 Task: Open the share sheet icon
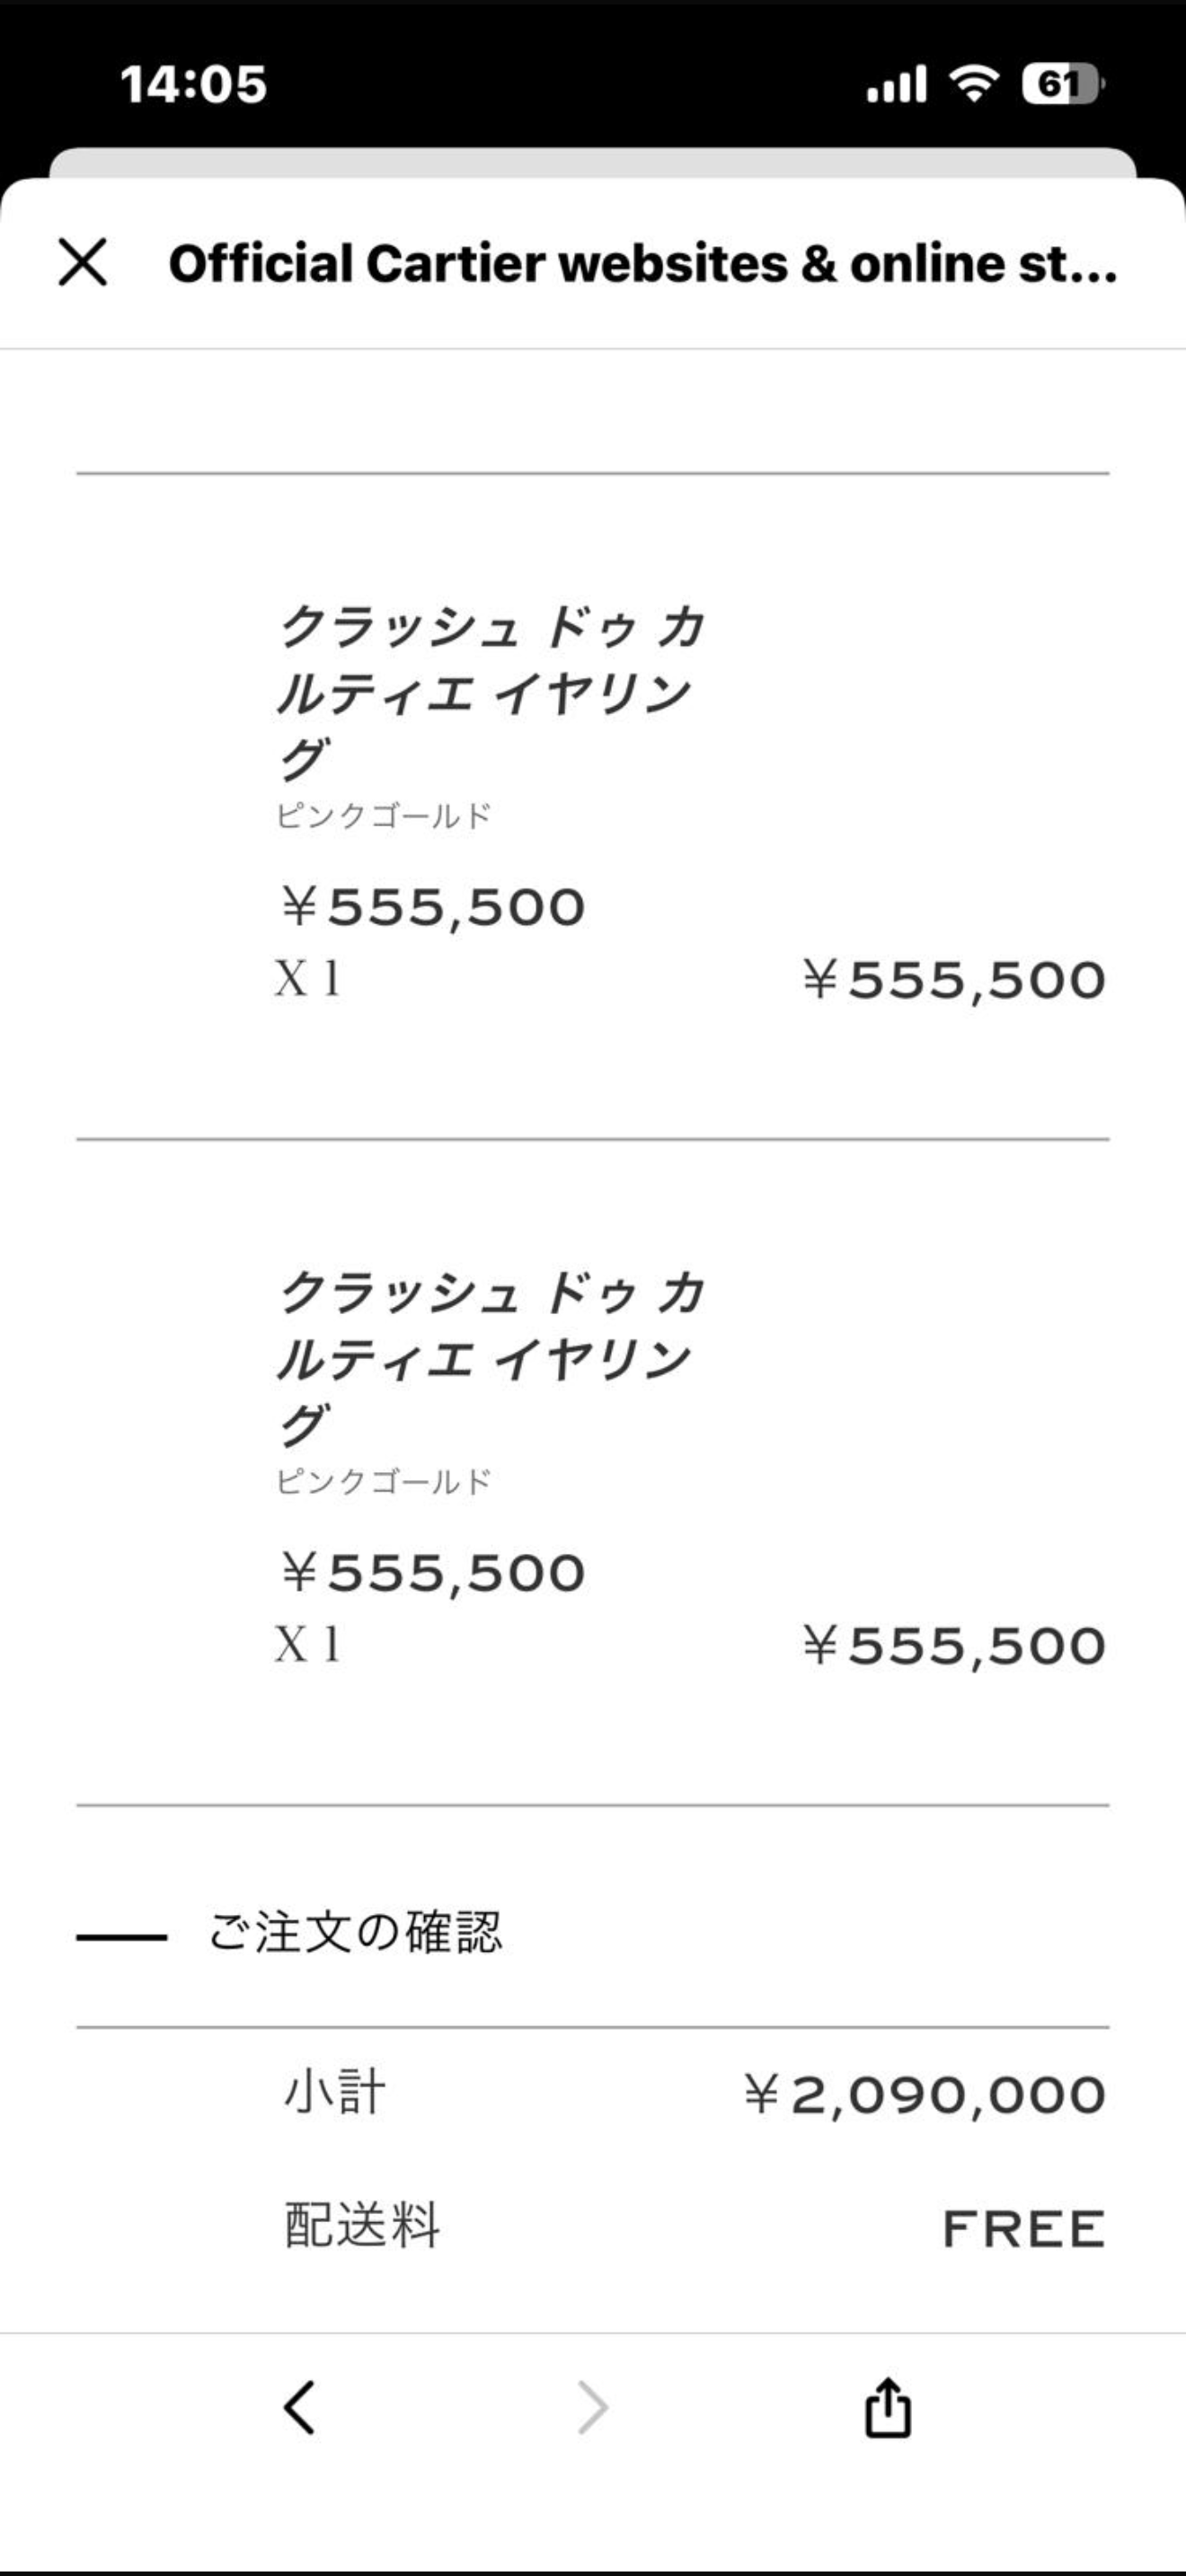[887, 2407]
